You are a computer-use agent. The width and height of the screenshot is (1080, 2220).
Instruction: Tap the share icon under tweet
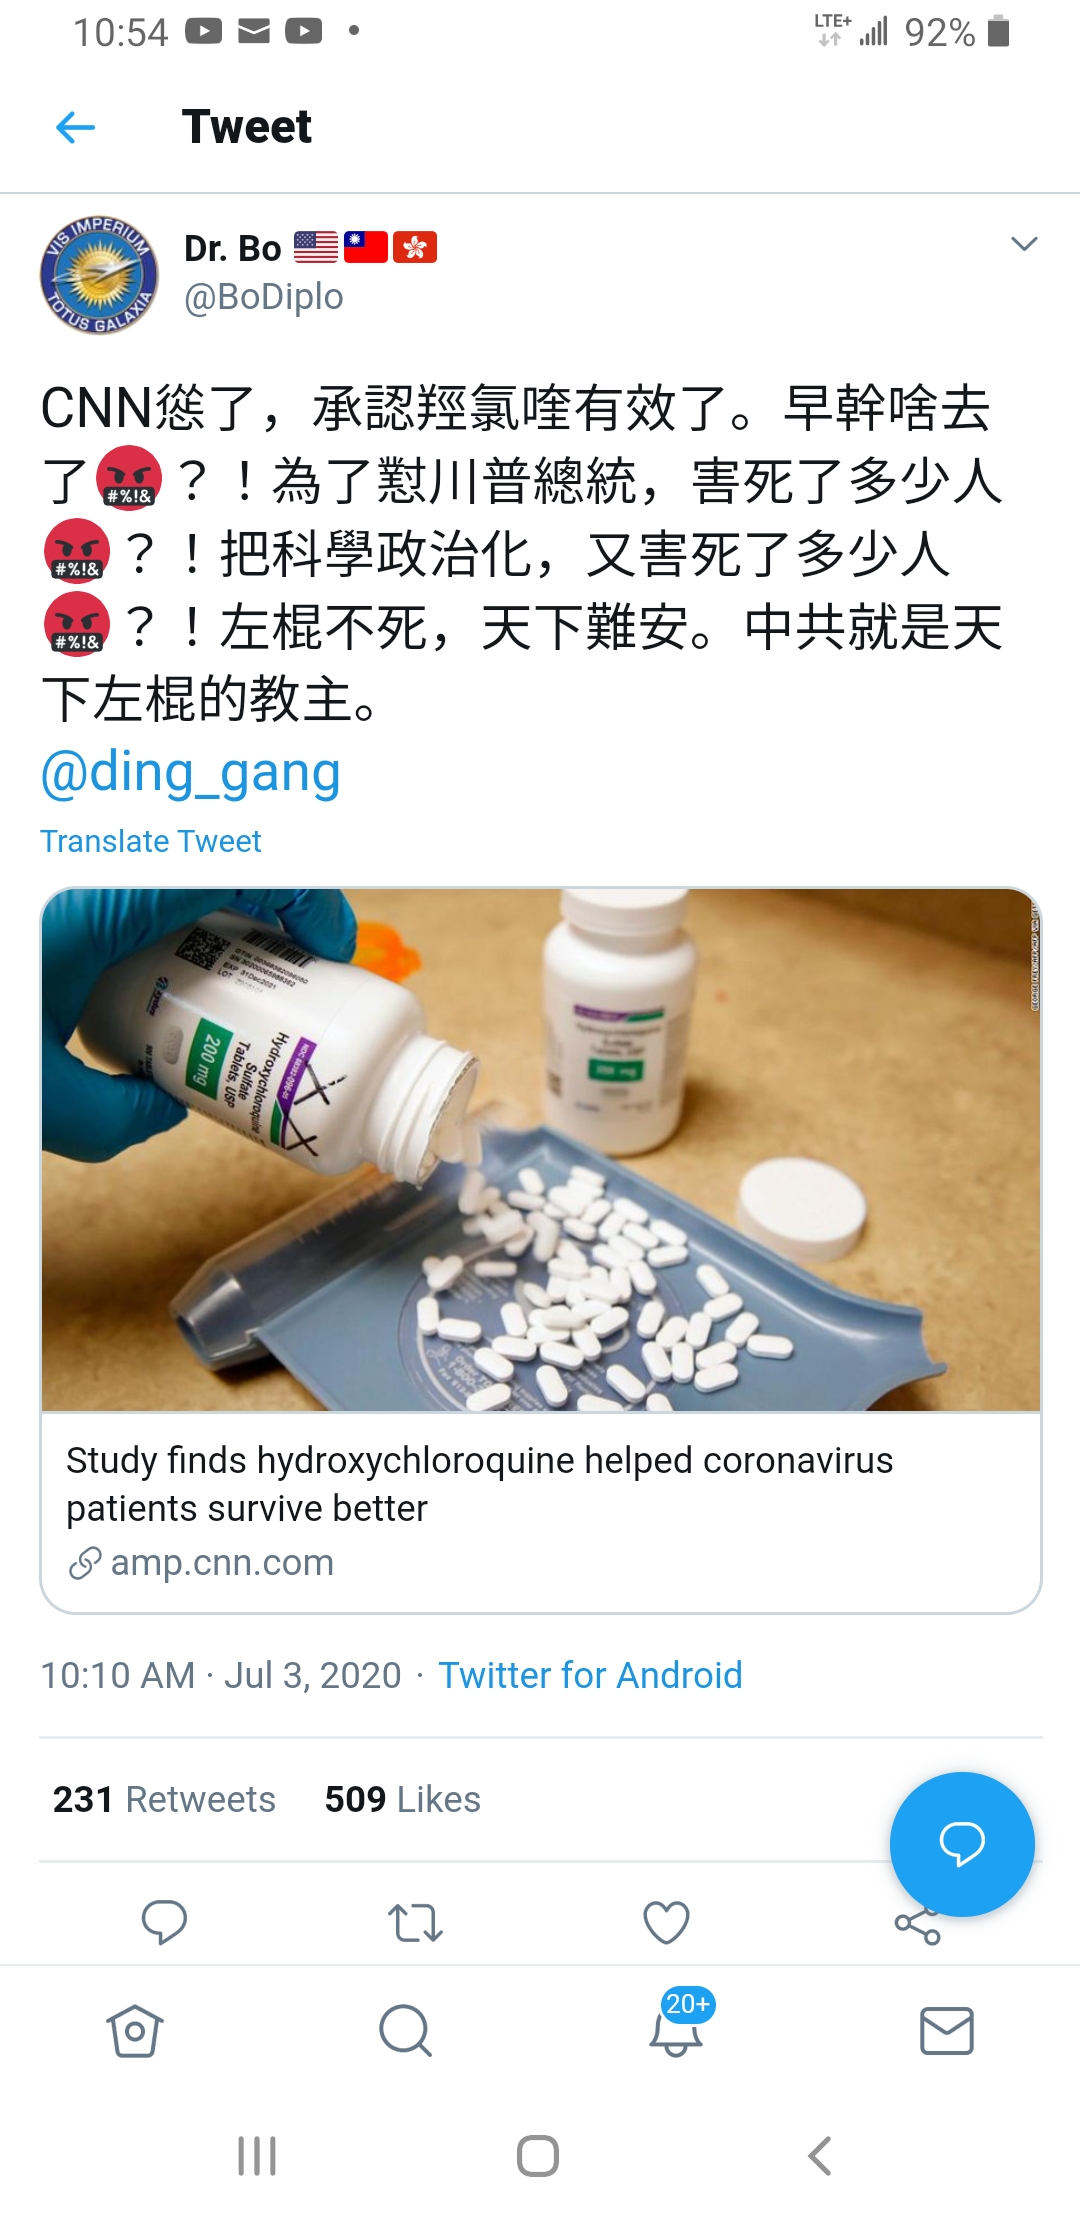[x=917, y=1925]
